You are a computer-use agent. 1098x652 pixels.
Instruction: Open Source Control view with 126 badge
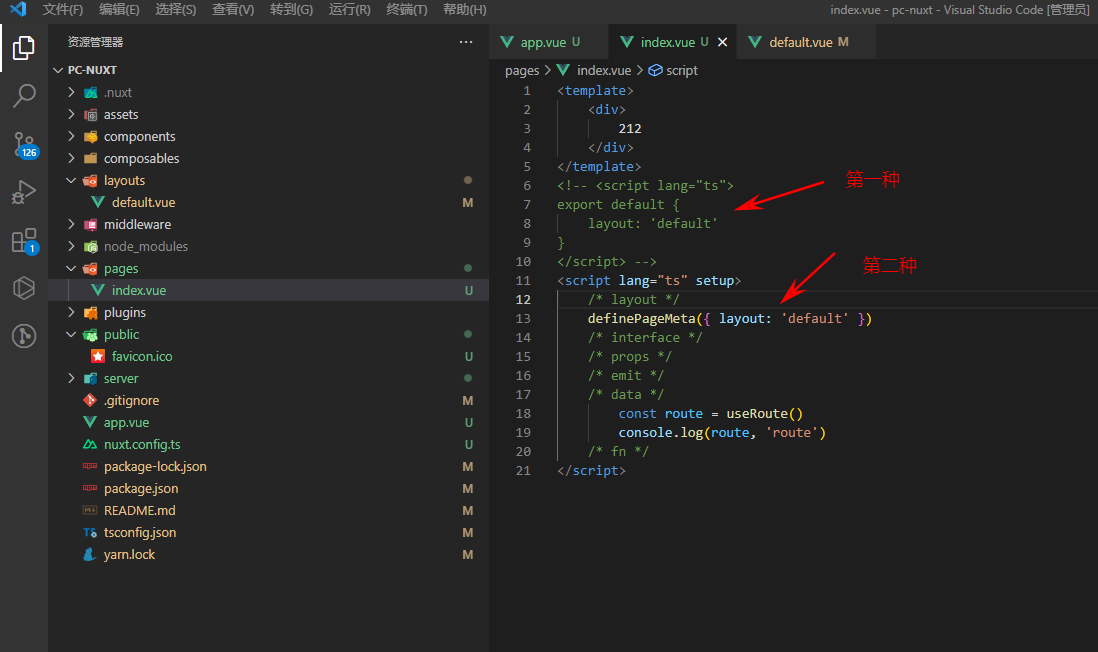[x=25, y=144]
